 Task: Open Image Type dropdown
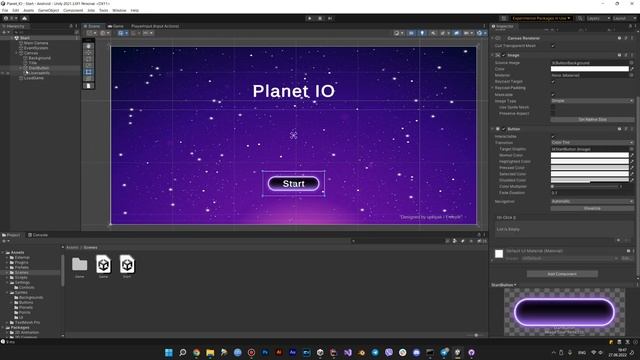(592, 101)
